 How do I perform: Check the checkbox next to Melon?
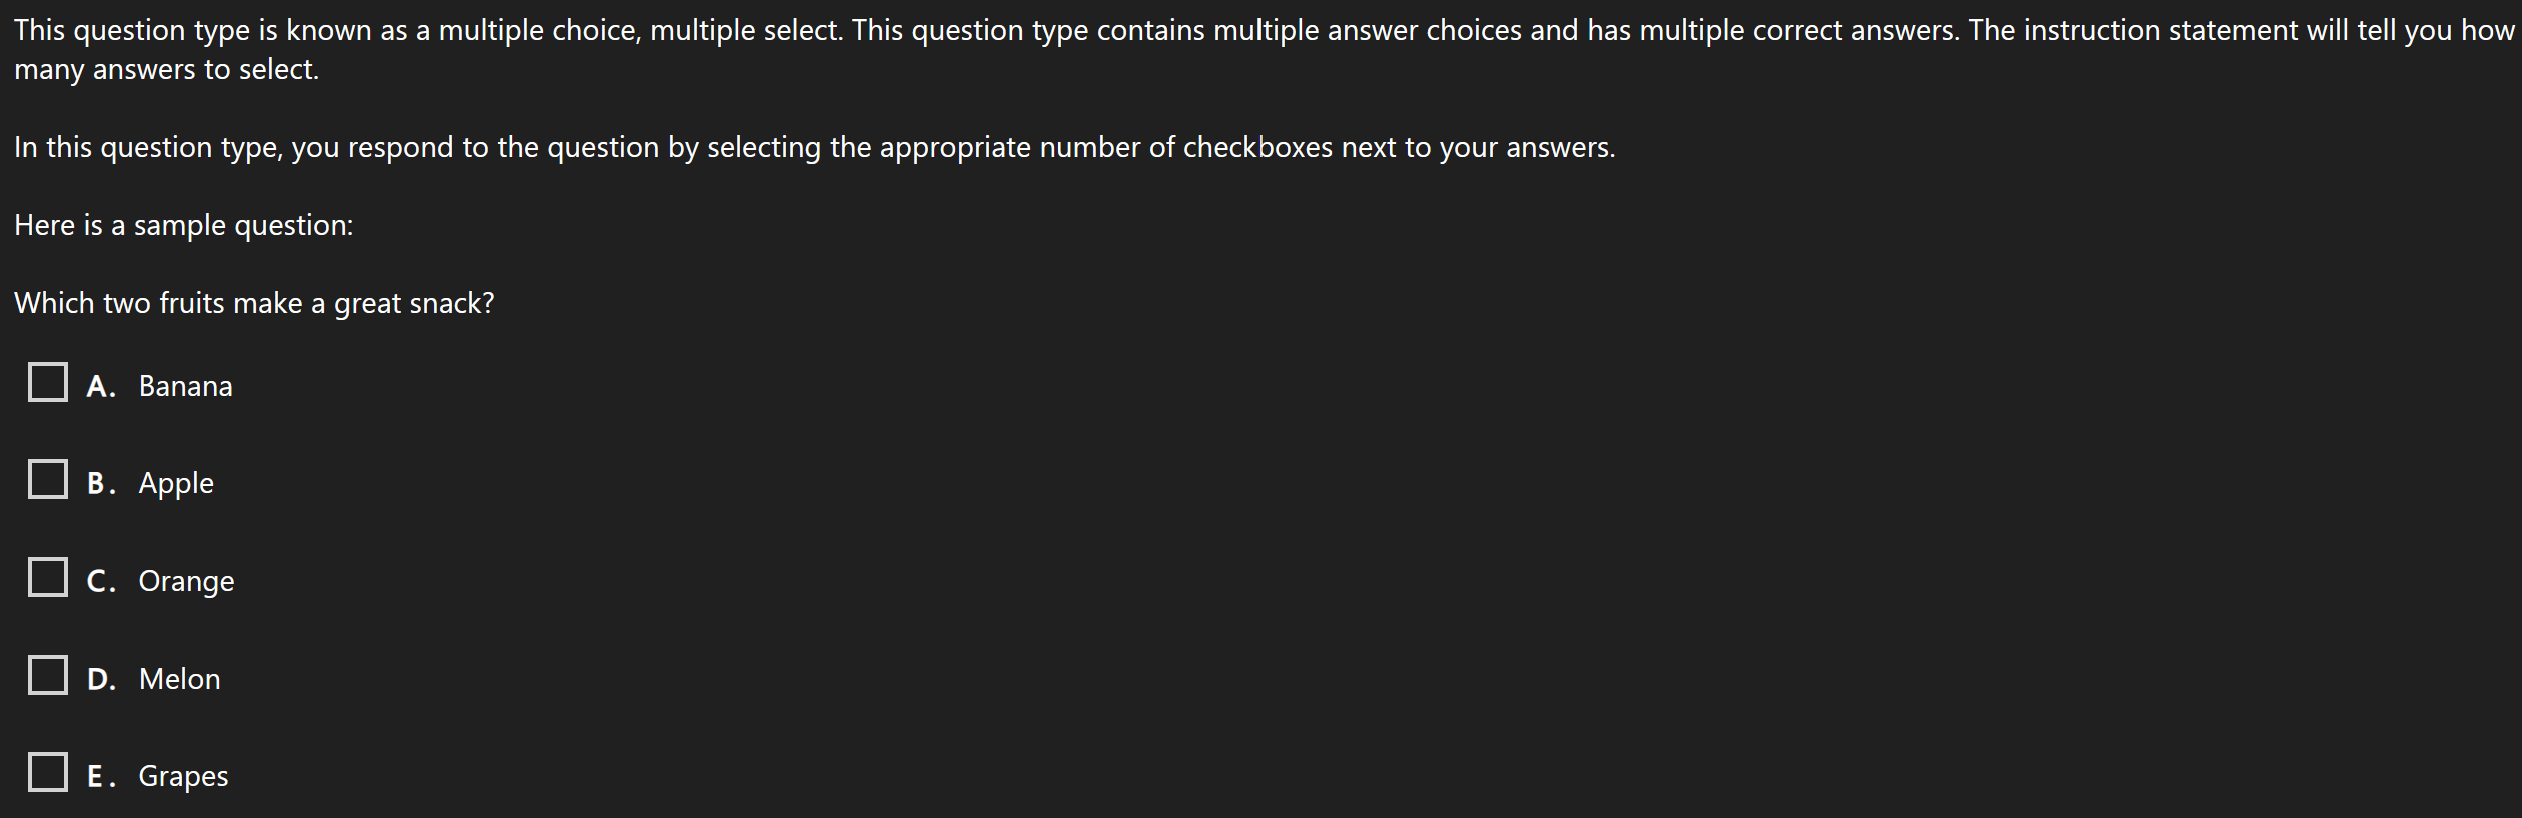(48, 674)
